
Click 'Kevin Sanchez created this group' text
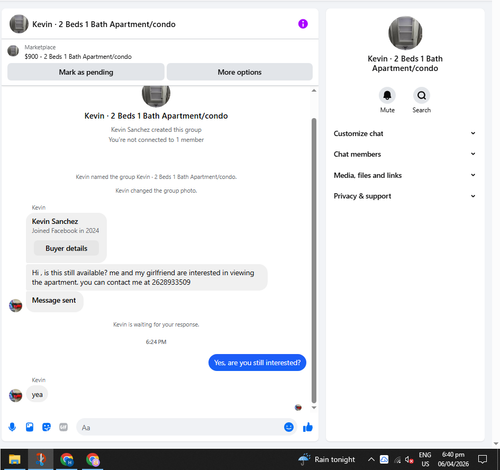click(156, 129)
